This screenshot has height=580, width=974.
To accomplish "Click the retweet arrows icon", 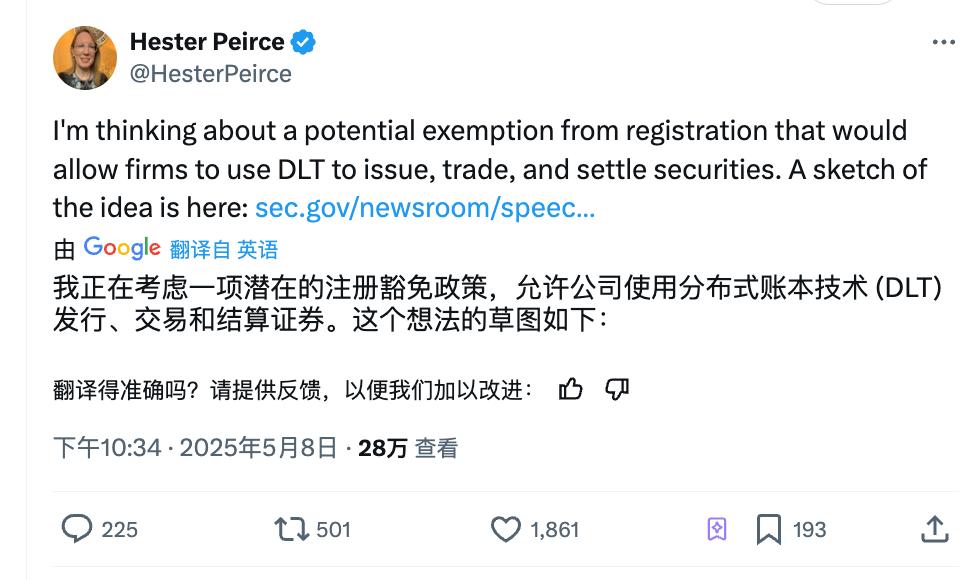I will [x=292, y=528].
